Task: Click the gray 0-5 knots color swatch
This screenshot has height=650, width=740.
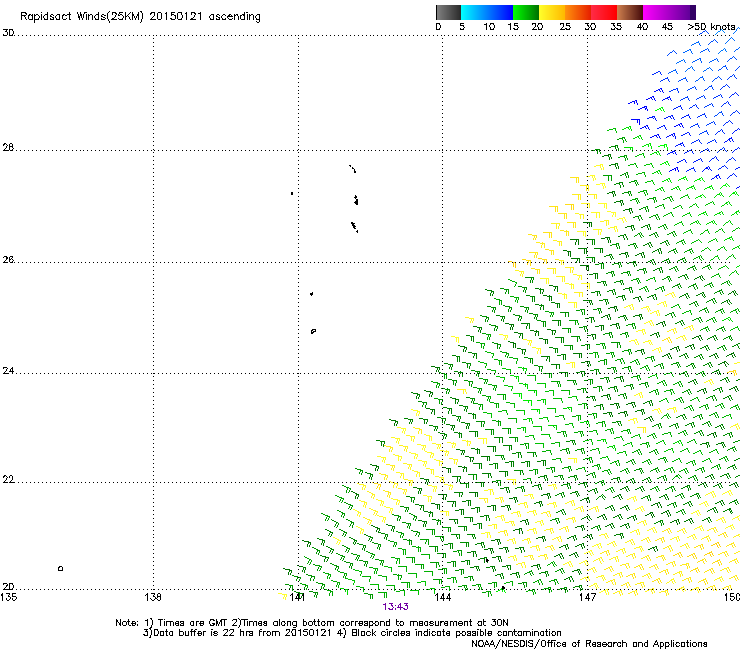Action: pyautogui.click(x=448, y=12)
